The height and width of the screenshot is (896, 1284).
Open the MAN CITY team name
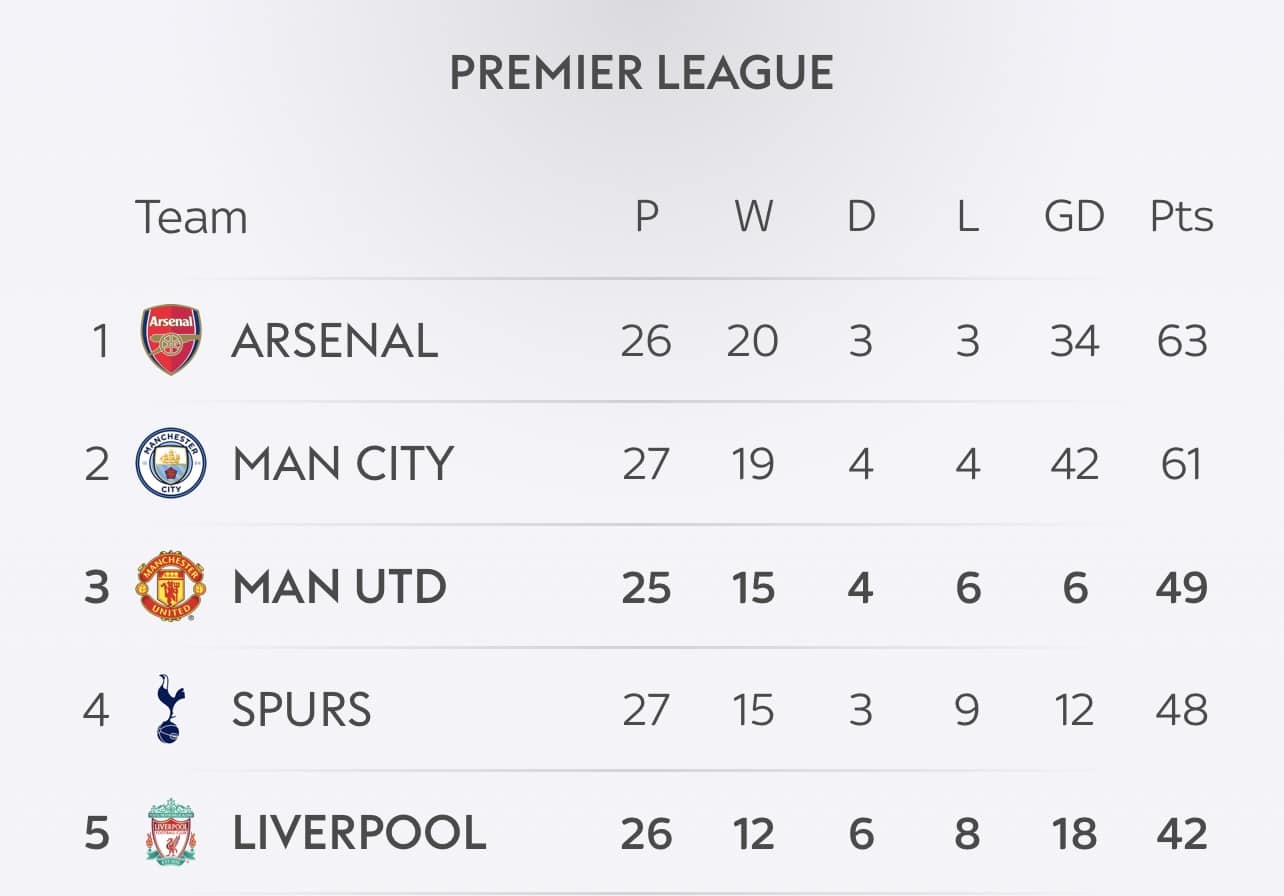pos(343,464)
